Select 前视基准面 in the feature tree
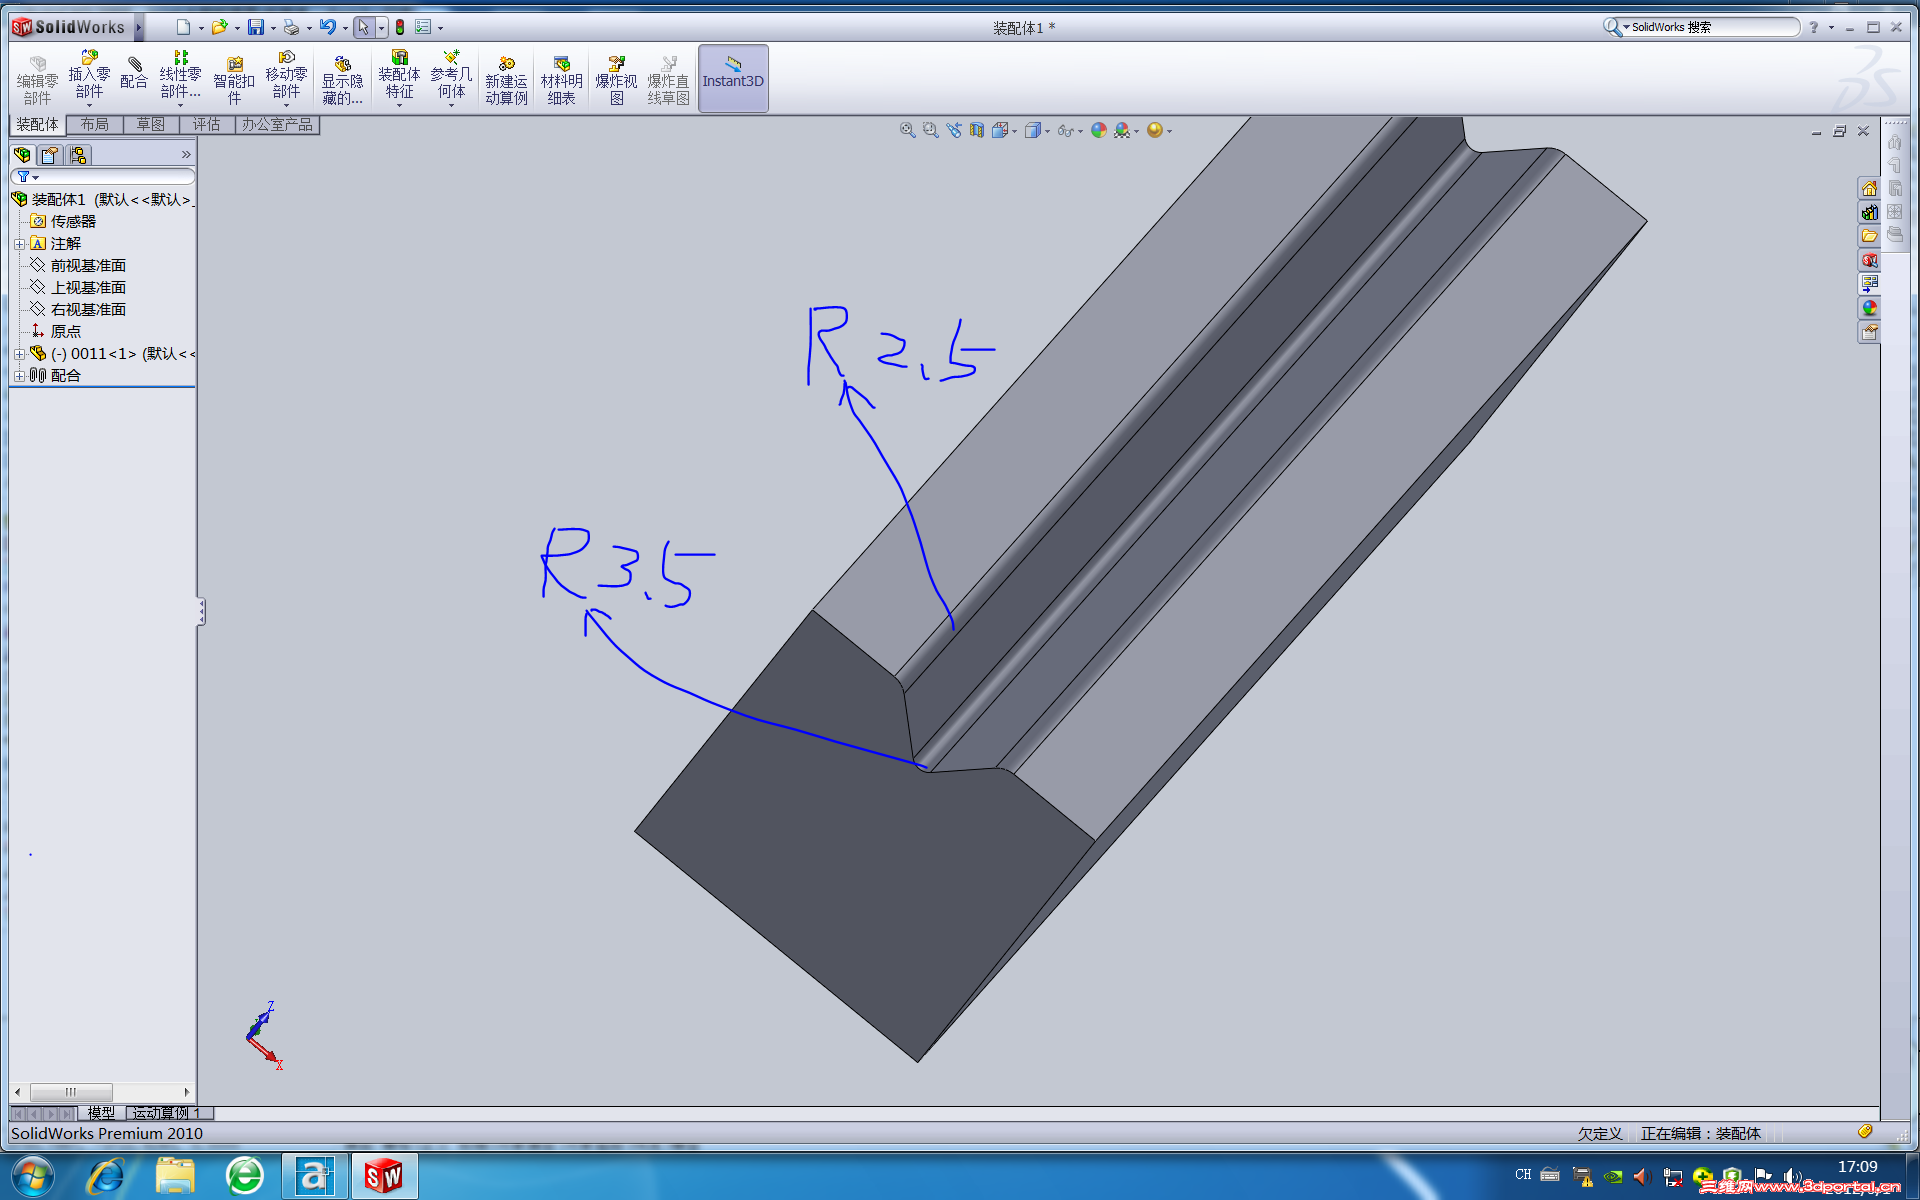The width and height of the screenshot is (1920, 1200). click(x=88, y=266)
